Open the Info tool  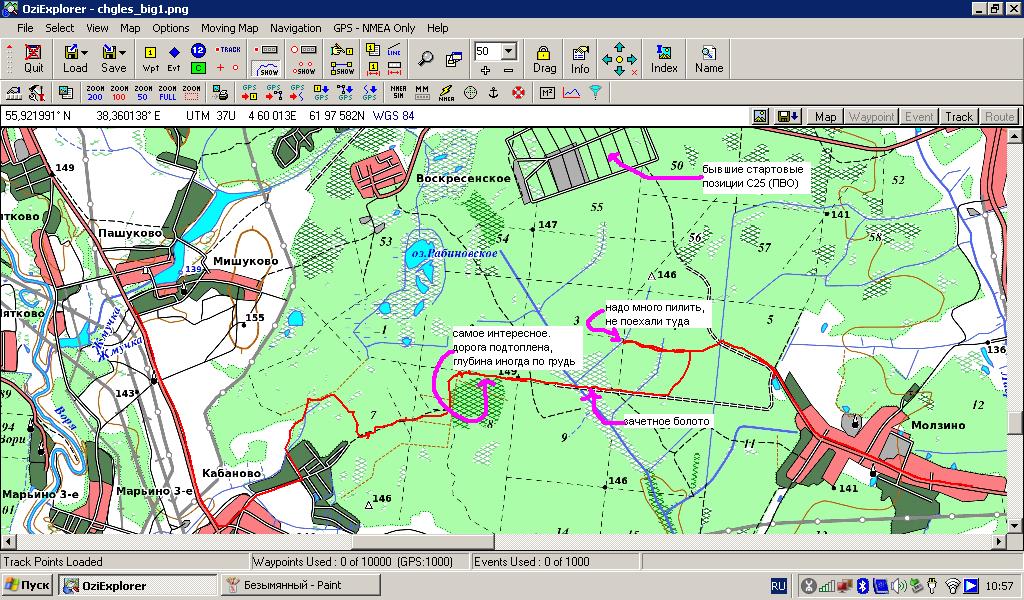coord(580,58)
